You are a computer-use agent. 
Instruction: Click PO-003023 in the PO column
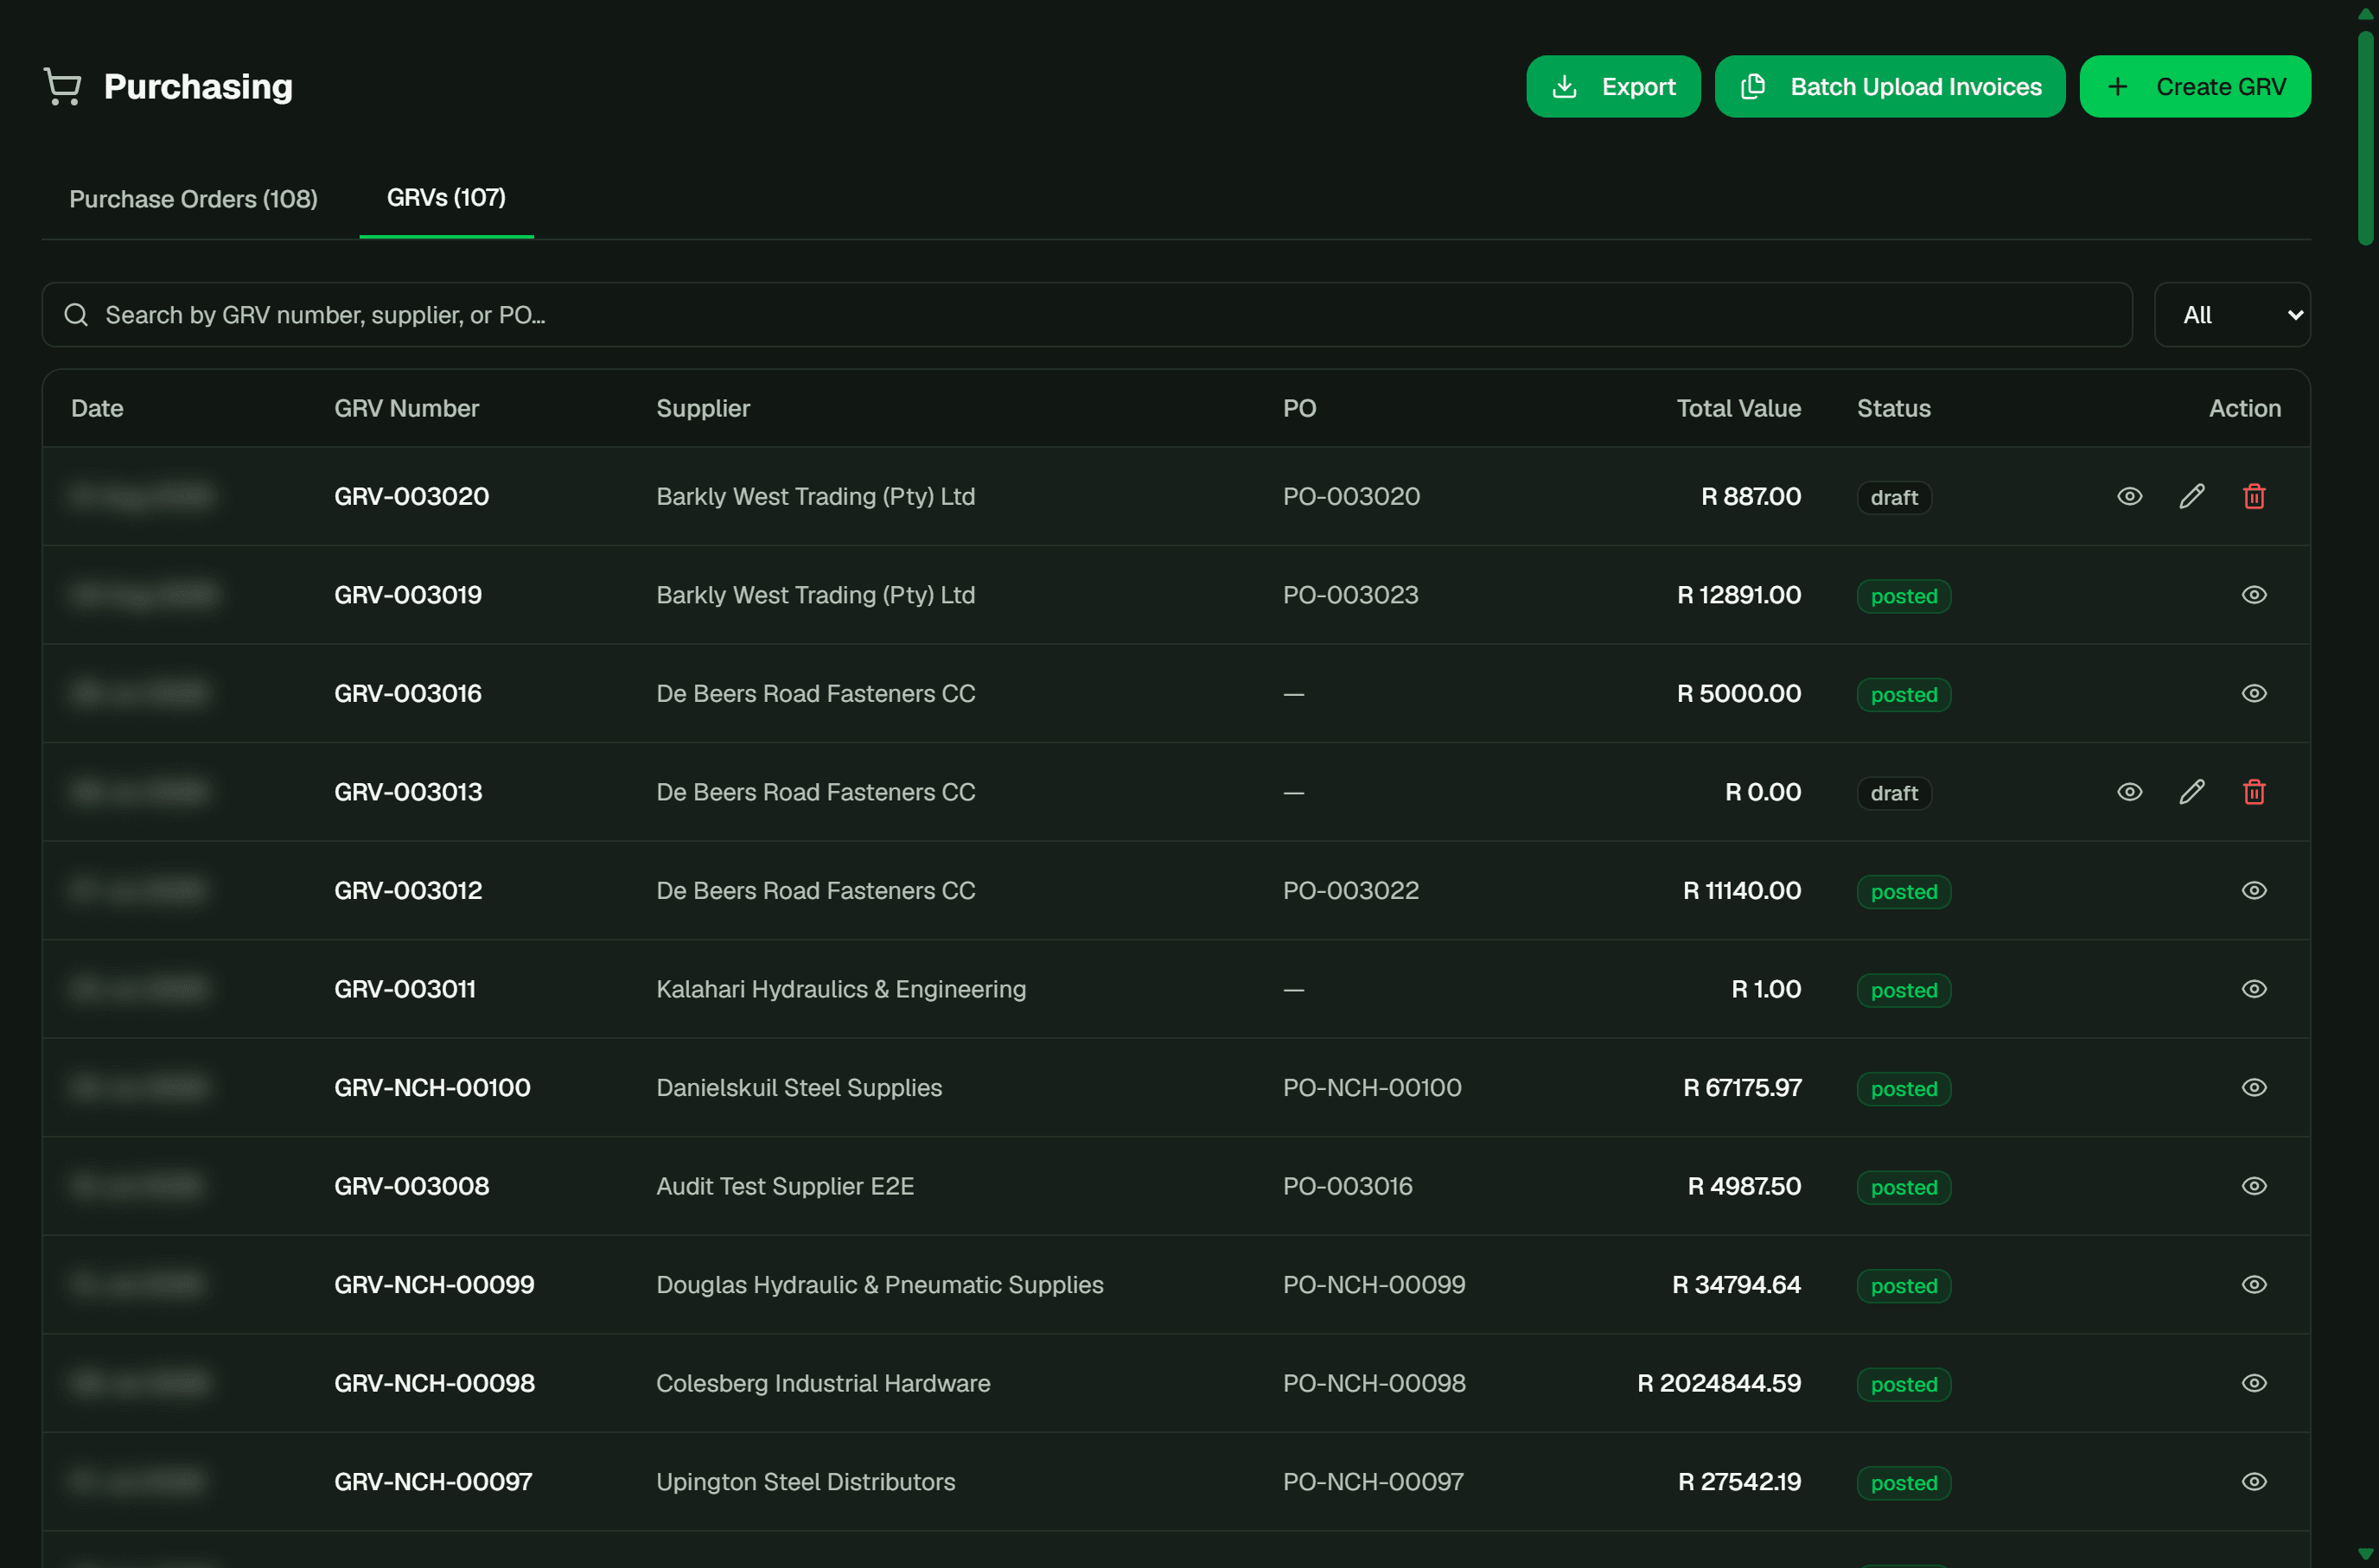[x=1350, y=595]
